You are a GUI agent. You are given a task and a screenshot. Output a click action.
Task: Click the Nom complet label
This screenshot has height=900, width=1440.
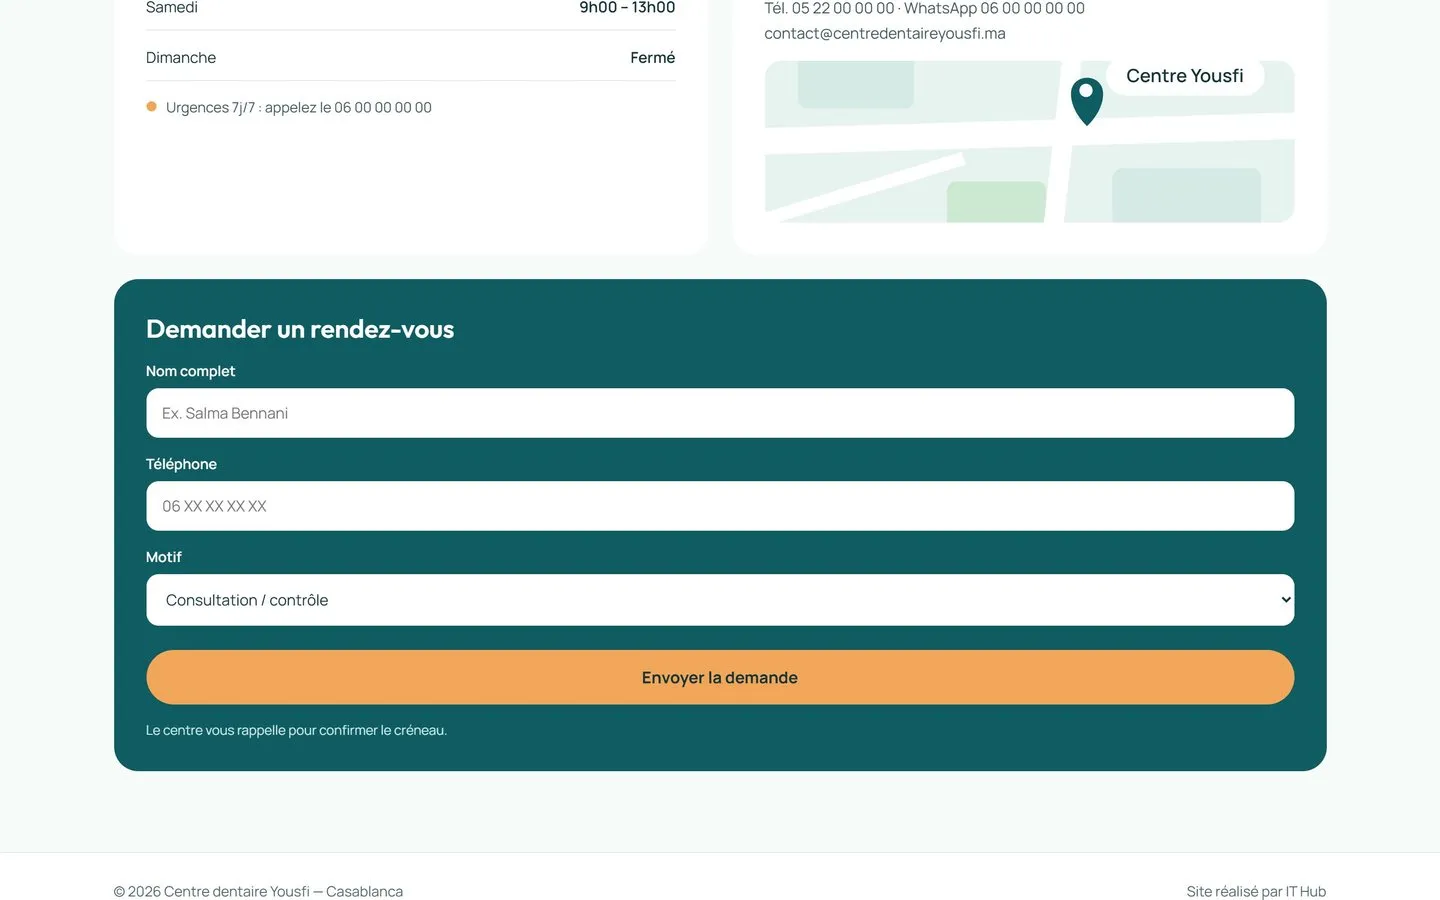190,371
